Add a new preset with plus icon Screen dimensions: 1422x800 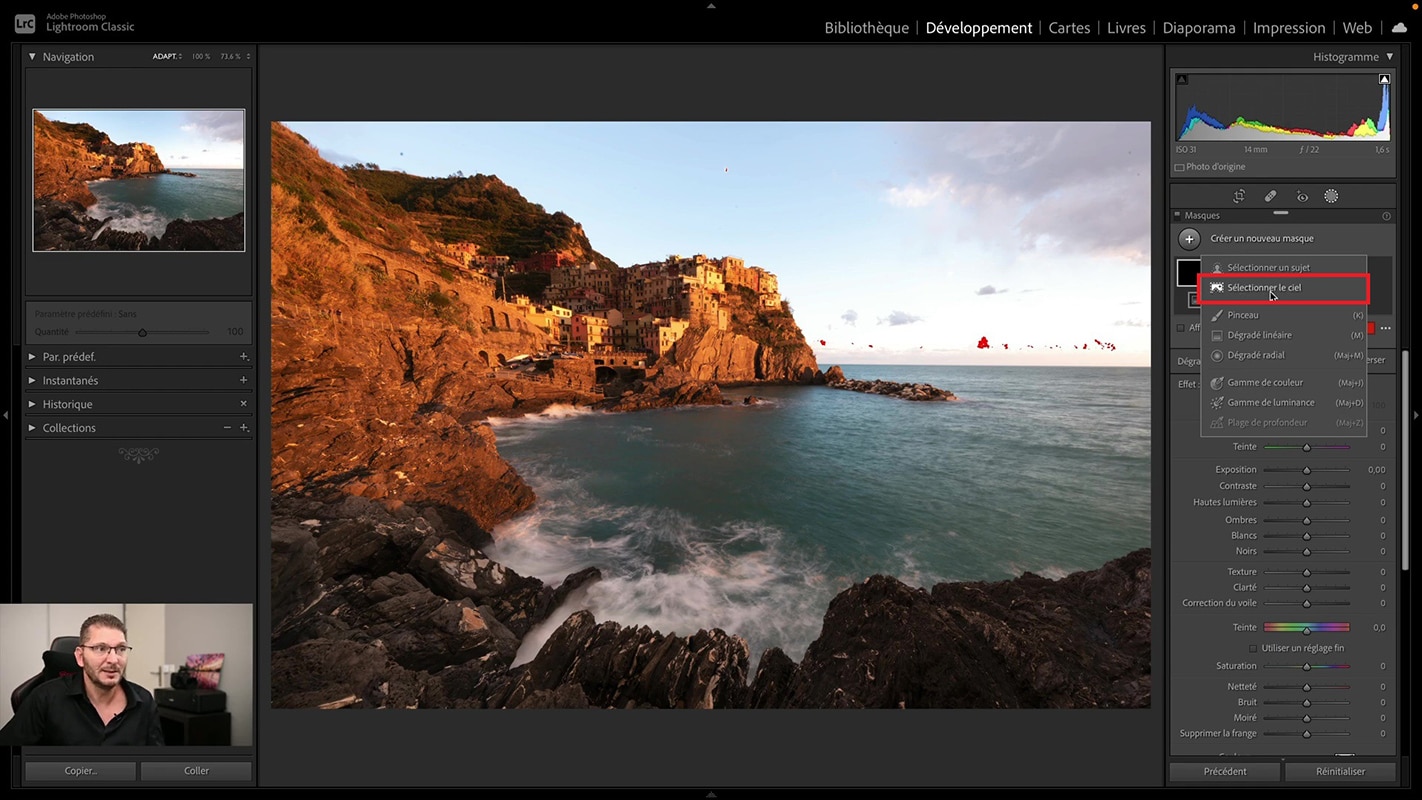[x=243, y=357]
